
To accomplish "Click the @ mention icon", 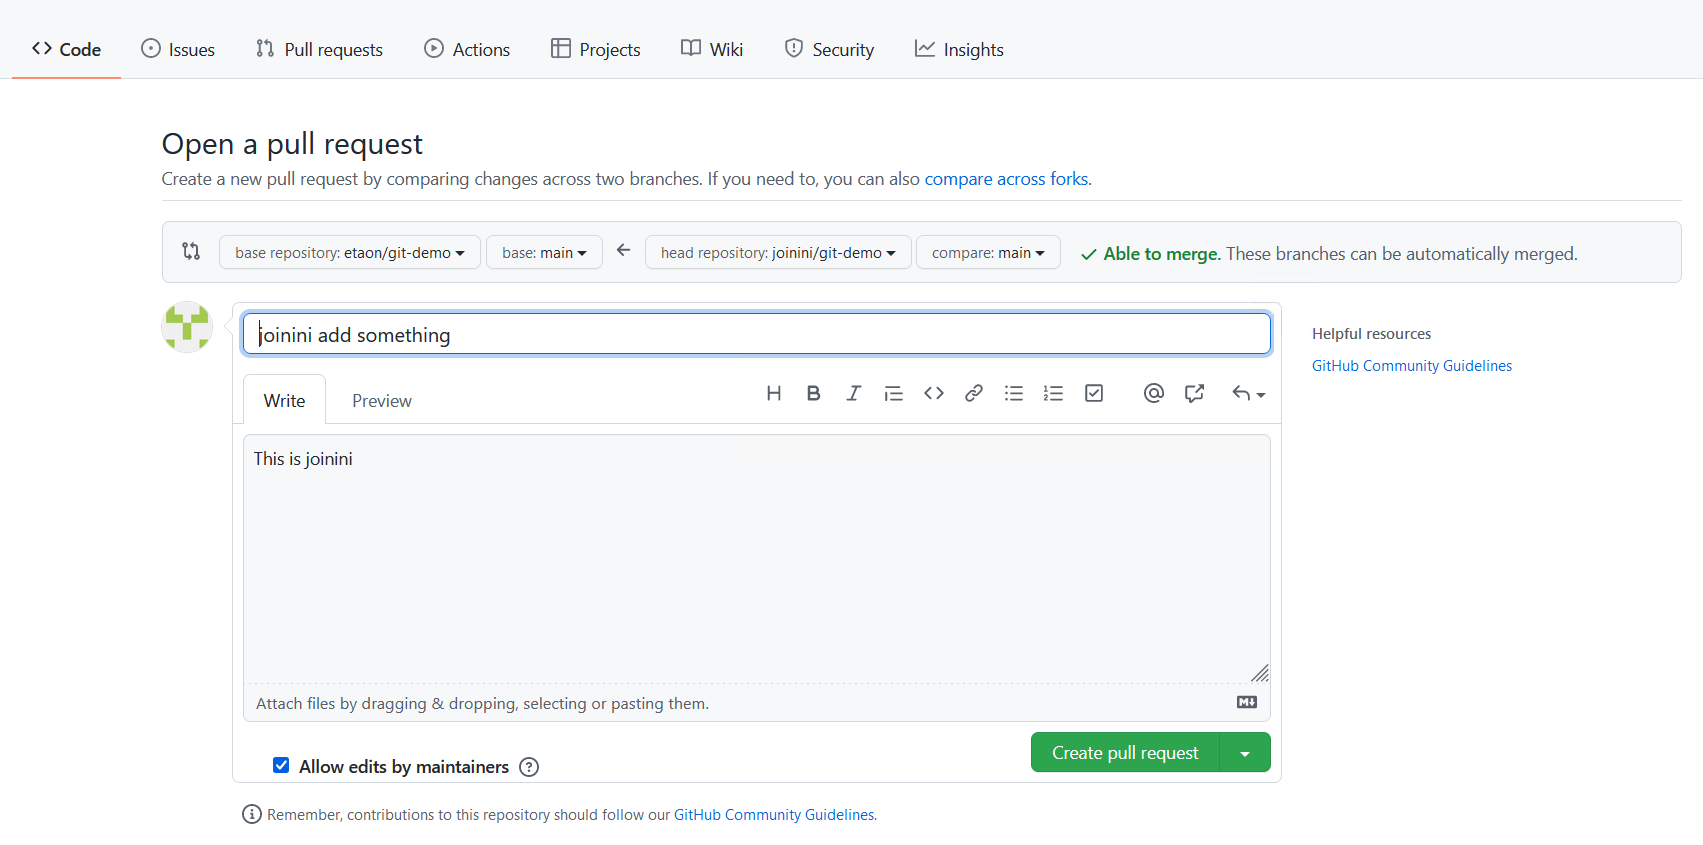I will point(1153,393).
